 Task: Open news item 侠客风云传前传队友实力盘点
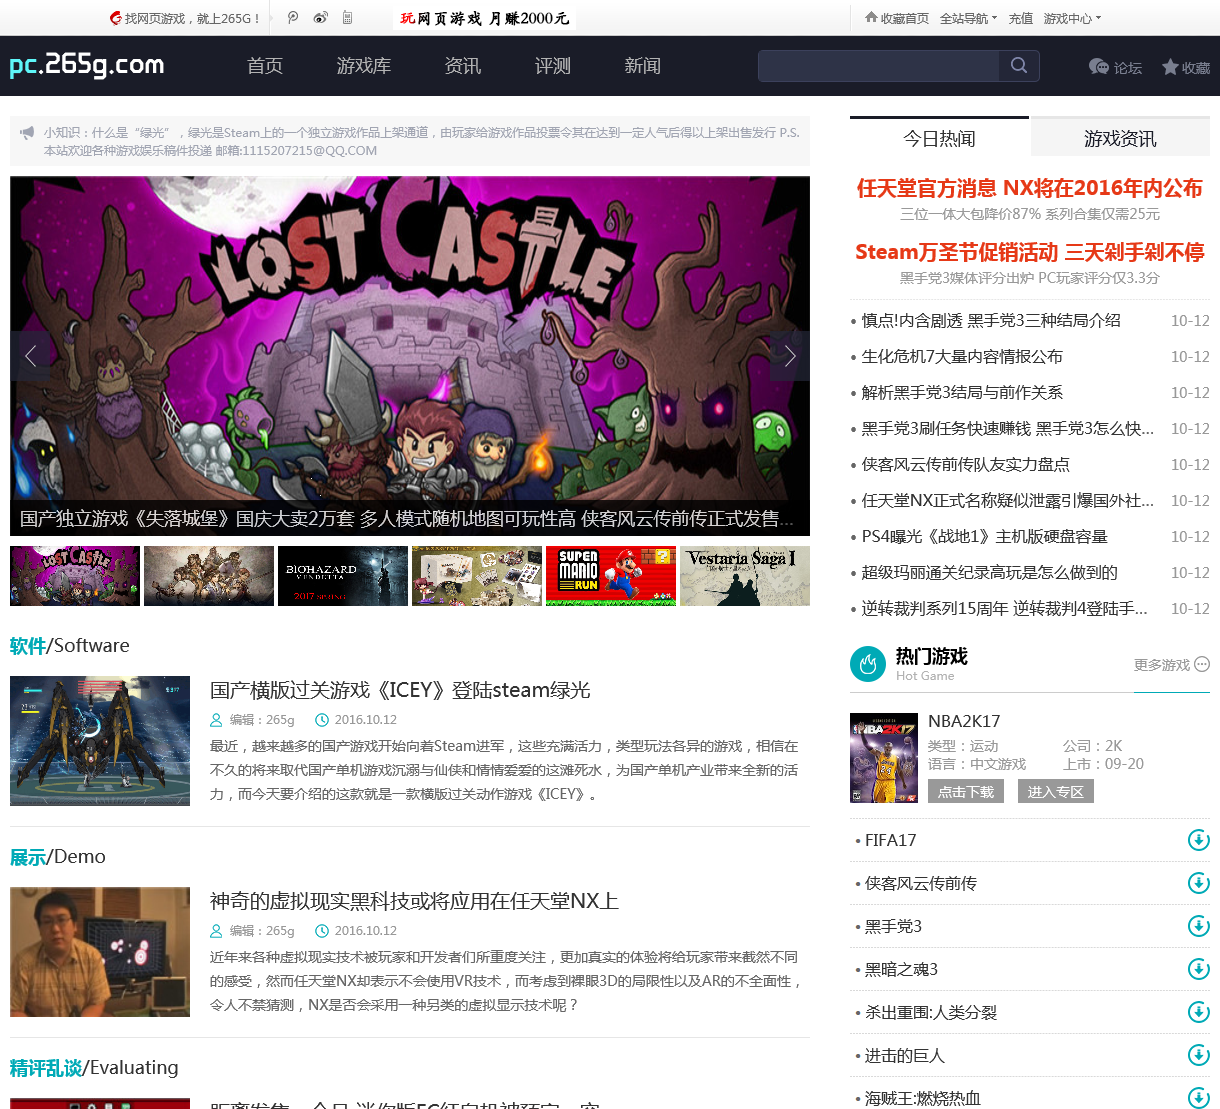tap(966, 464)
